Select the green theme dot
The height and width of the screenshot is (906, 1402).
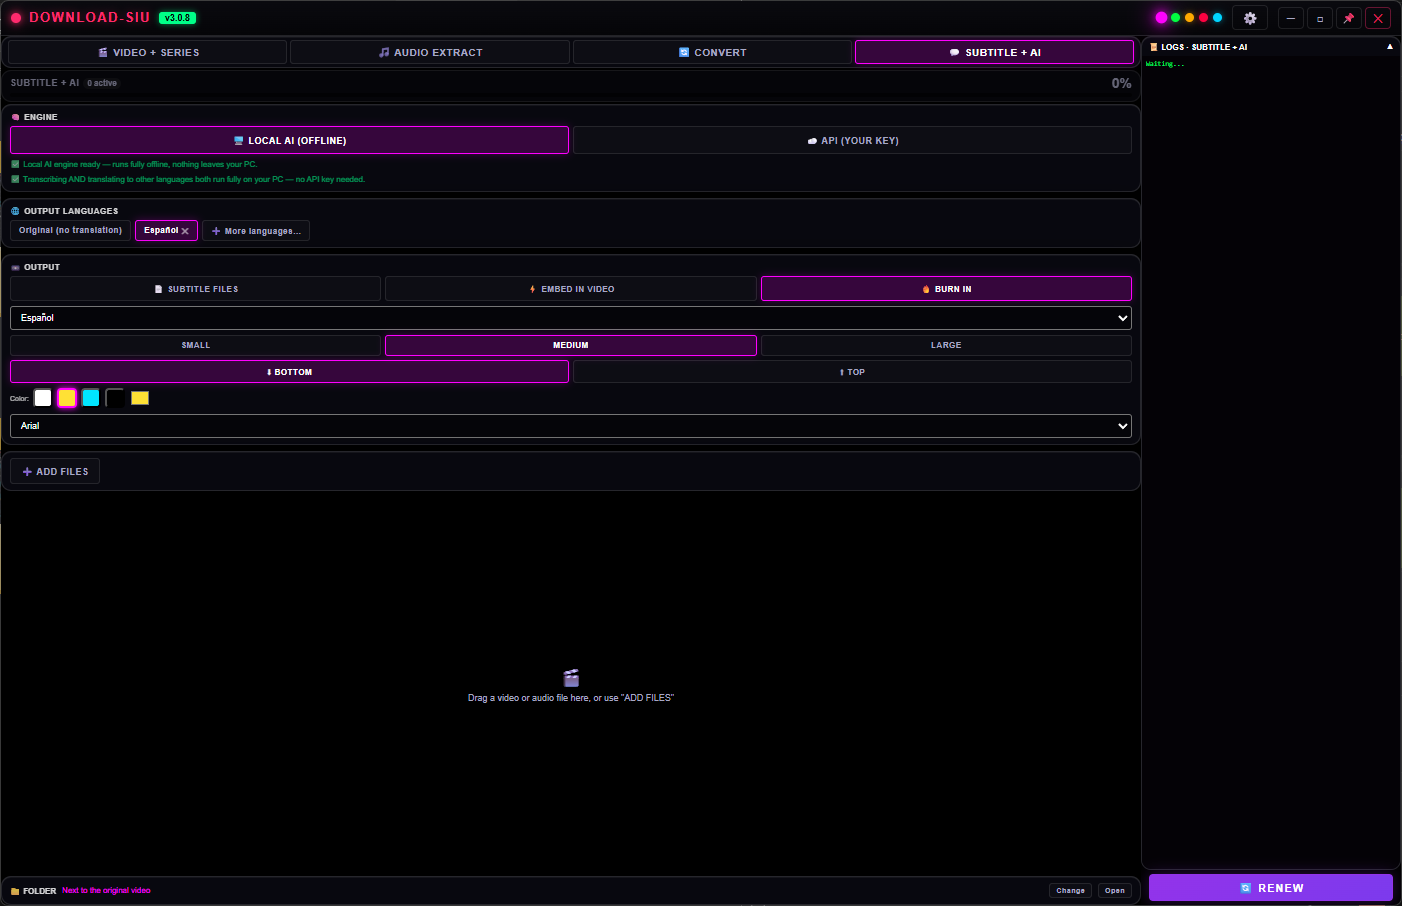coord(1175,18)
